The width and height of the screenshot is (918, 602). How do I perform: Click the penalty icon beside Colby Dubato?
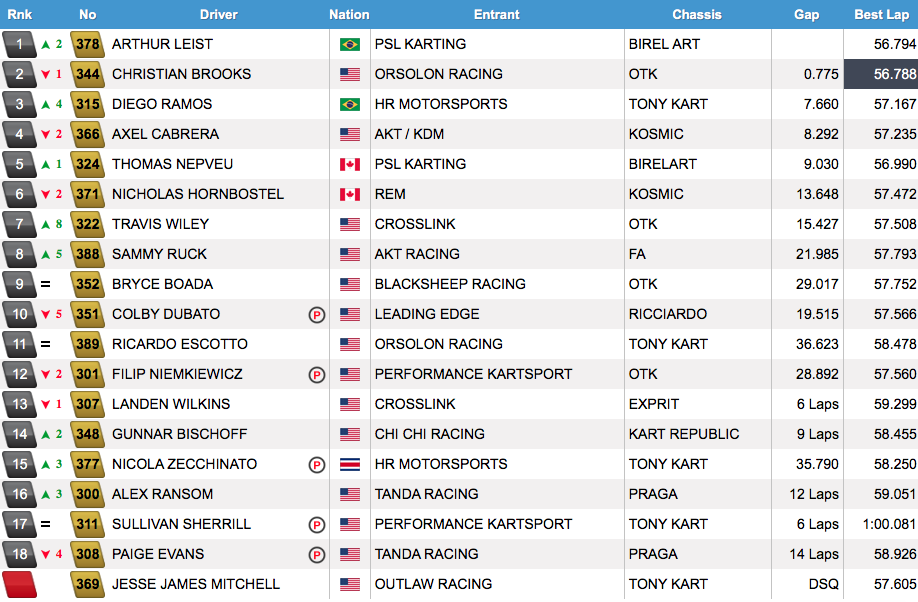click(x=317, y=315)
